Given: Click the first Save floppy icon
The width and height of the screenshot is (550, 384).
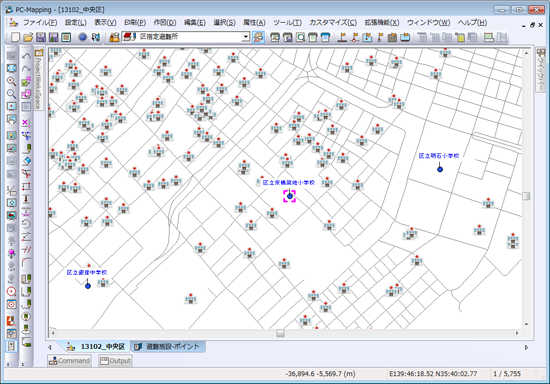Looking at the screenshot, I should click(41, 37).
